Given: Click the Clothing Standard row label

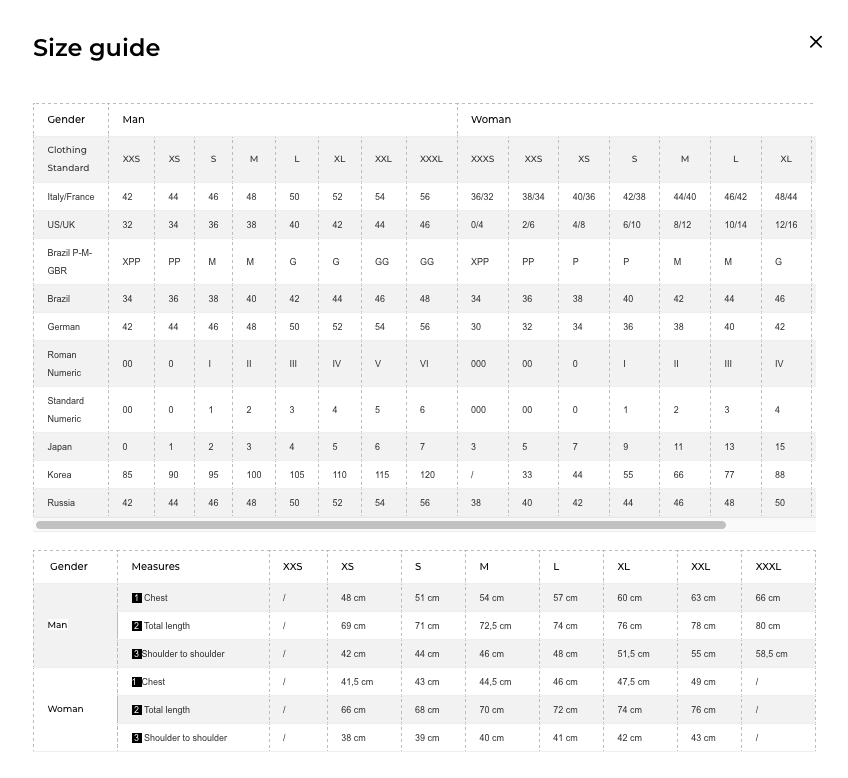Looking at the screenshot, I should [x=68, y=159].
